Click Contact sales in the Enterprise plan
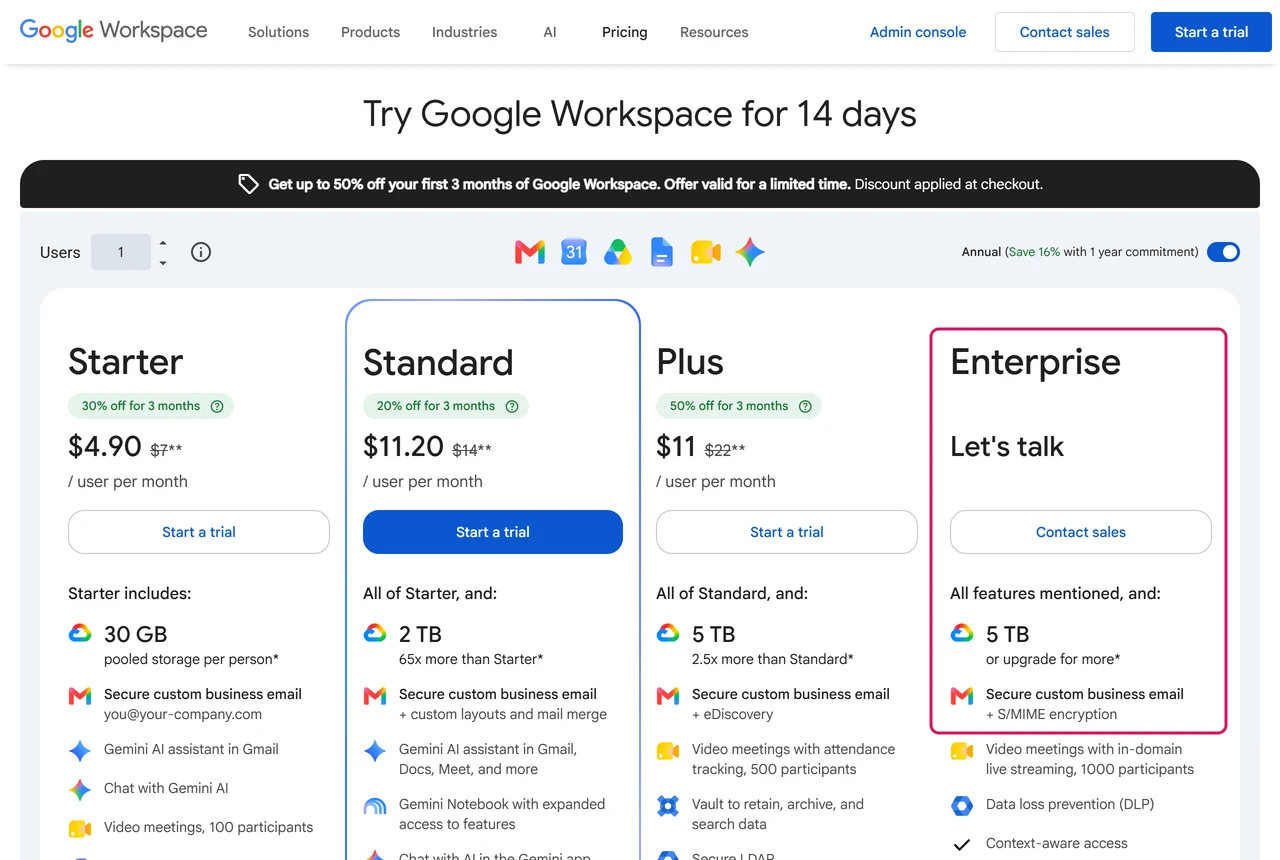This screenshot has width=1280, height=860. click(1081, 532)
